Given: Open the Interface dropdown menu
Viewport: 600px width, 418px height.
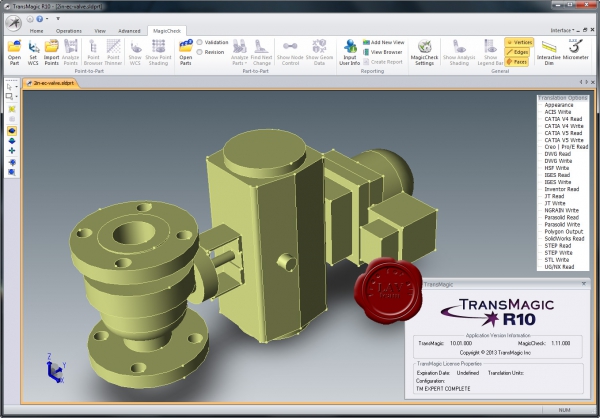Looking at the screenshot, I should (x=562, y=30).
